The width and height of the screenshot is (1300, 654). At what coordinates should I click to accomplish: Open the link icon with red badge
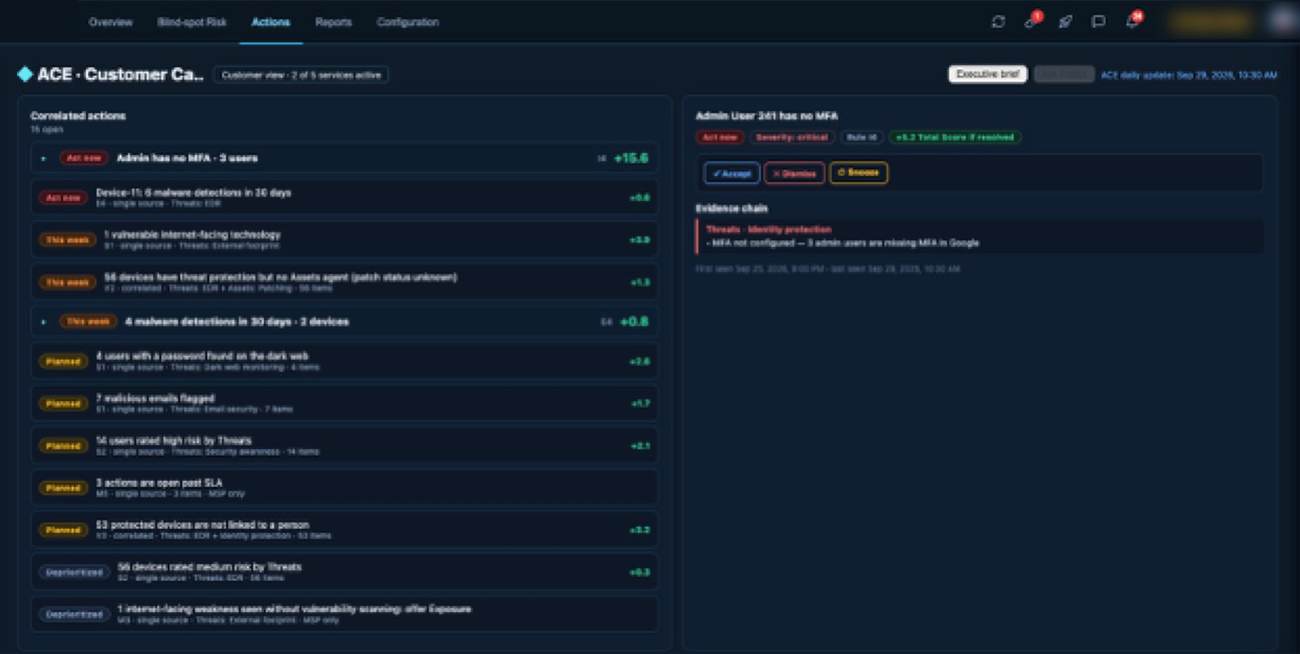[x=1031, y=21]
